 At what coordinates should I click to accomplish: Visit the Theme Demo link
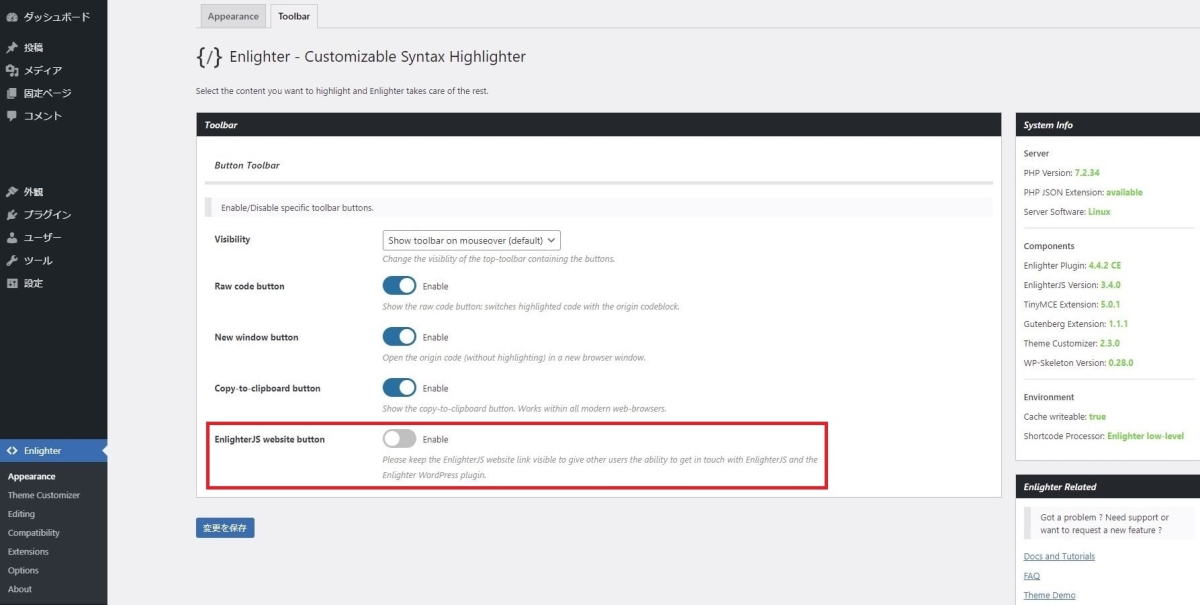click(x=1049, y=595)
